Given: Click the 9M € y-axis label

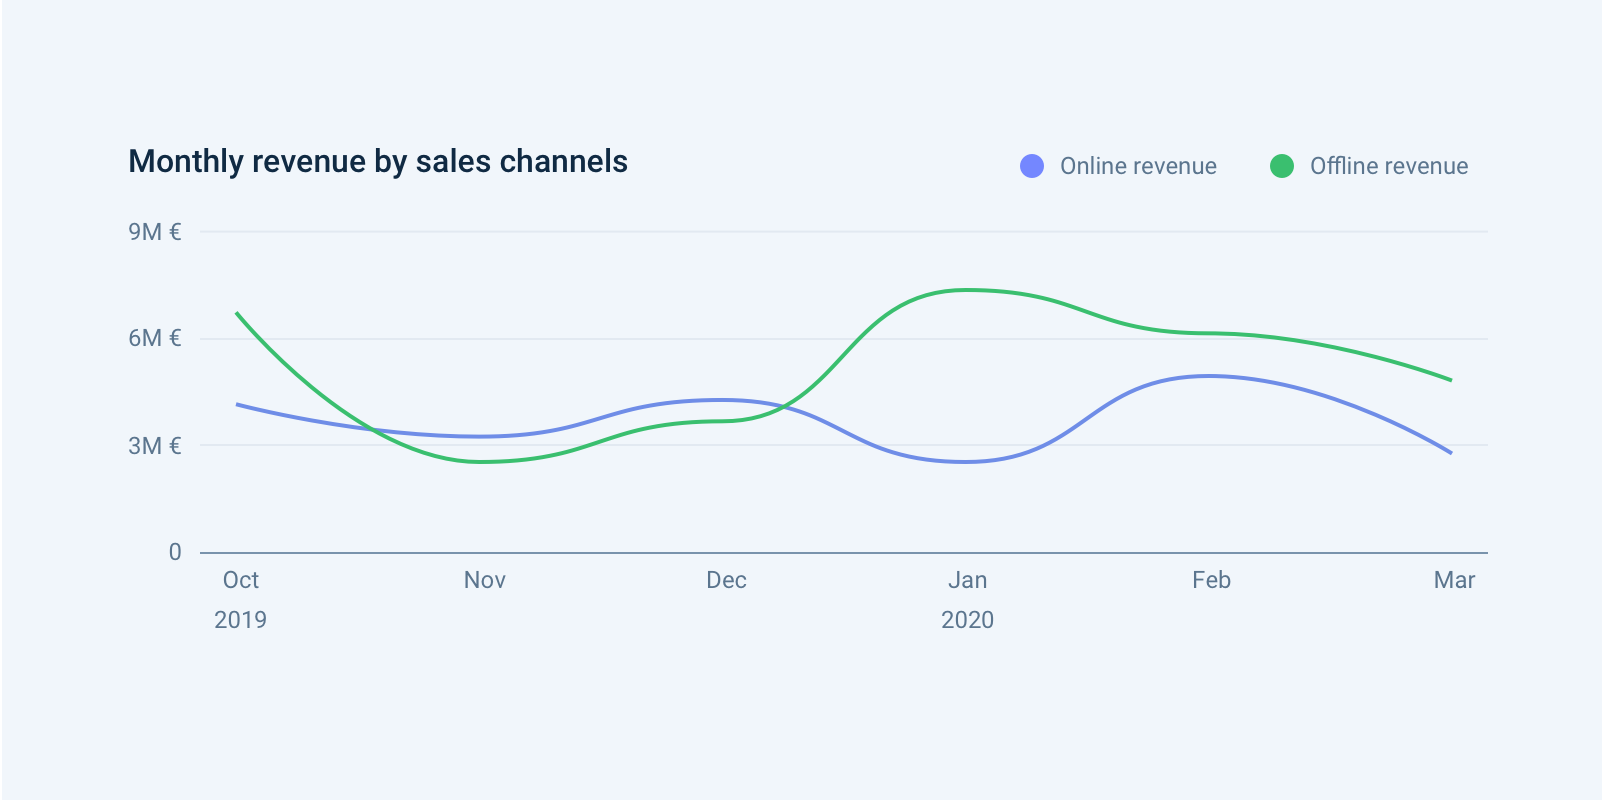Looking at the screenshot, I should tap(155, 232).
